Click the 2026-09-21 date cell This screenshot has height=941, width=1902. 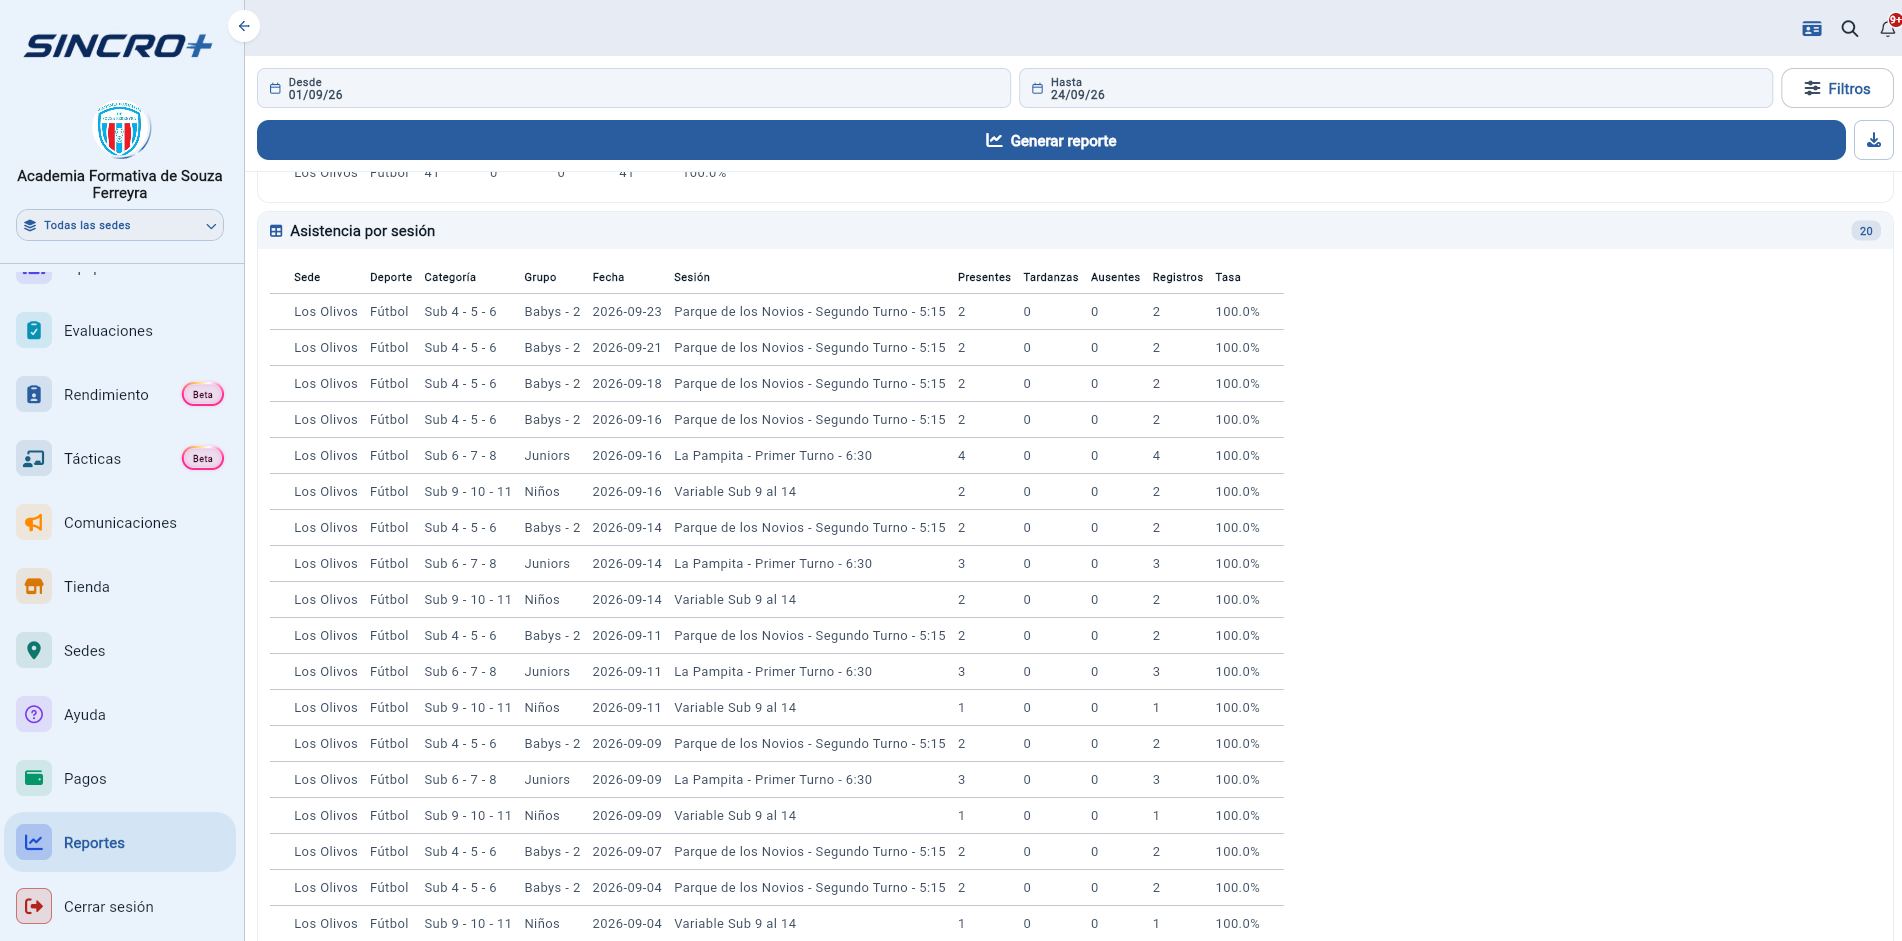(x=627, y=348)
